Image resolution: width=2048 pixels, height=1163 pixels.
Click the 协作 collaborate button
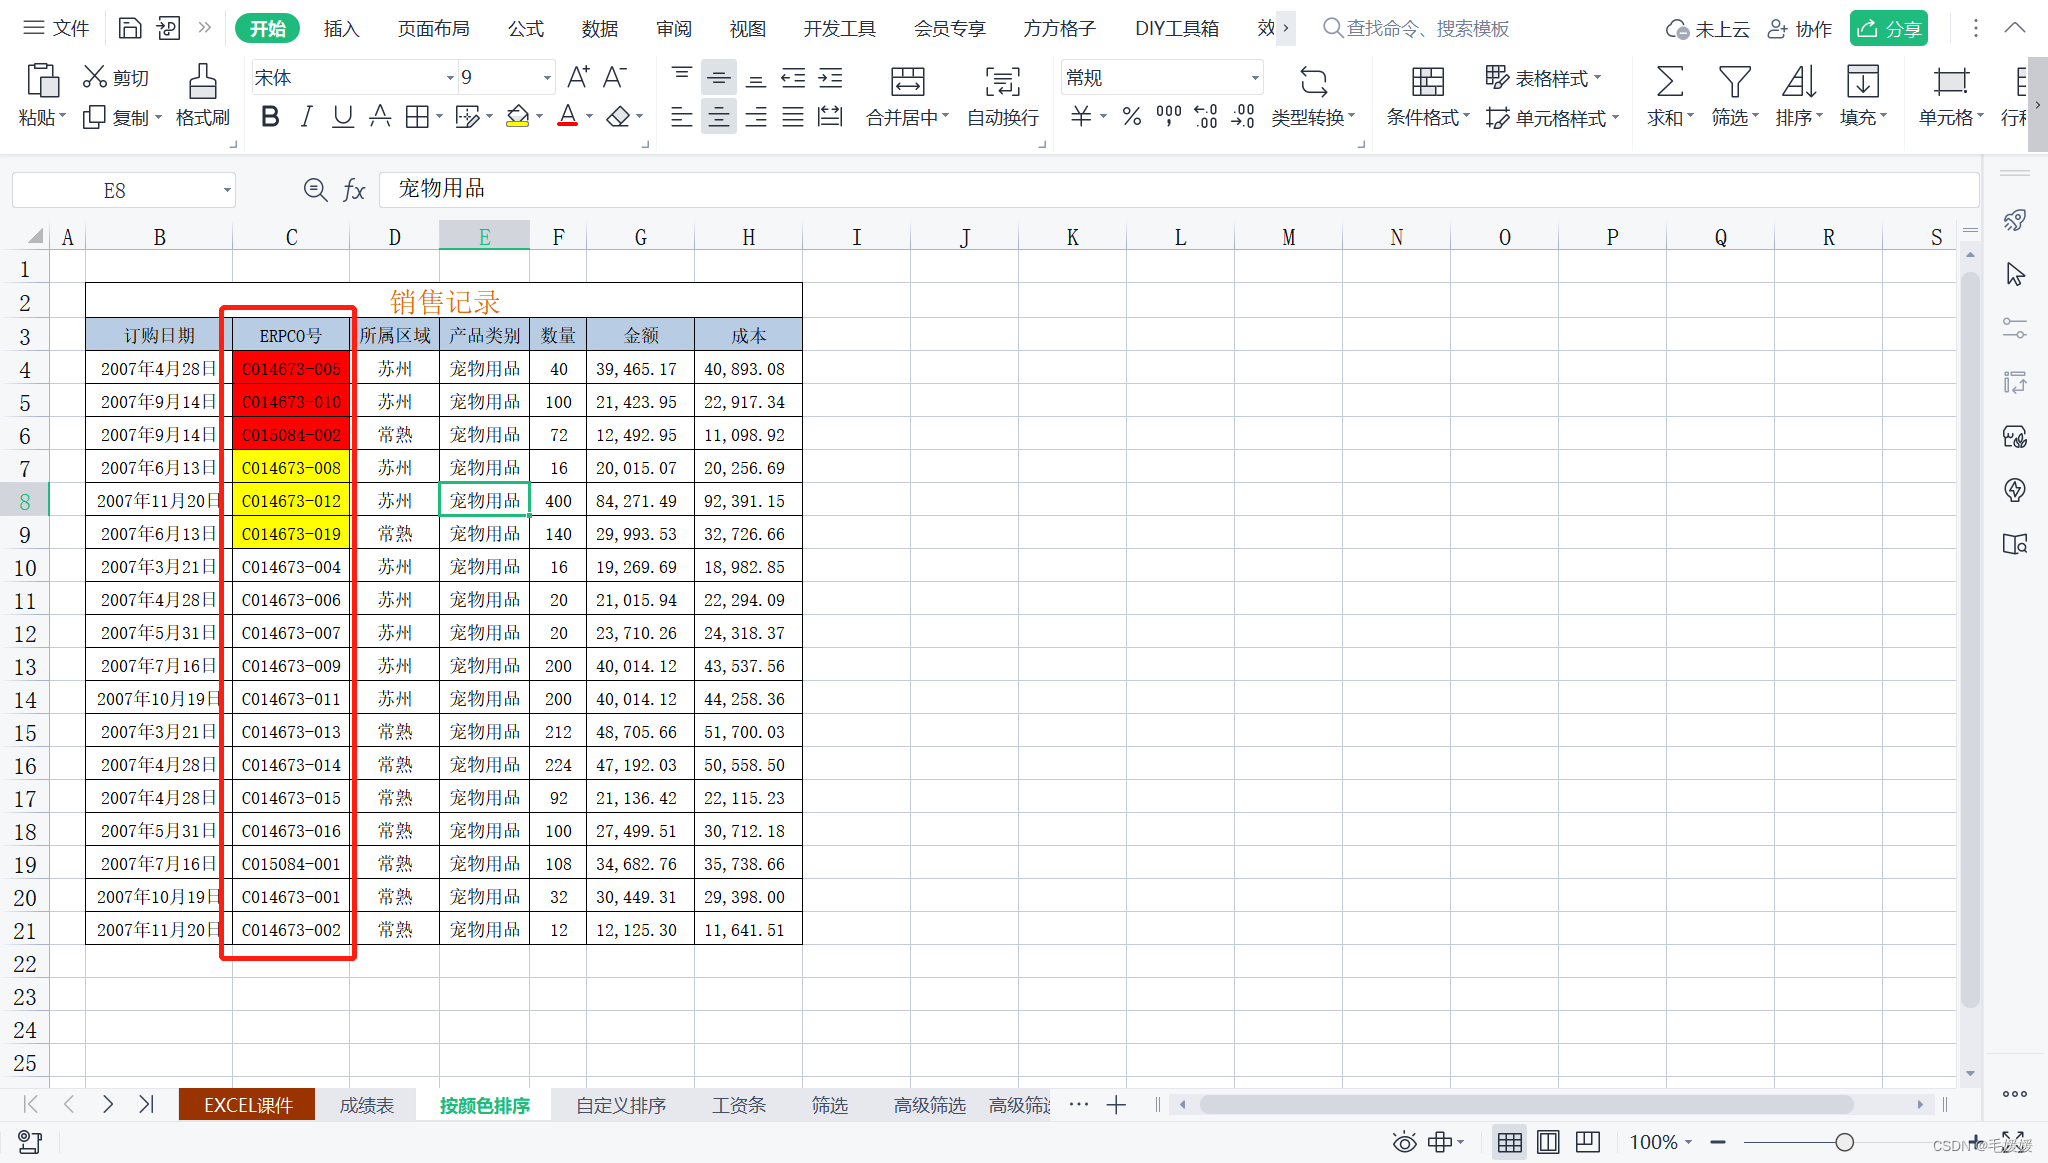click(1800, 29)
